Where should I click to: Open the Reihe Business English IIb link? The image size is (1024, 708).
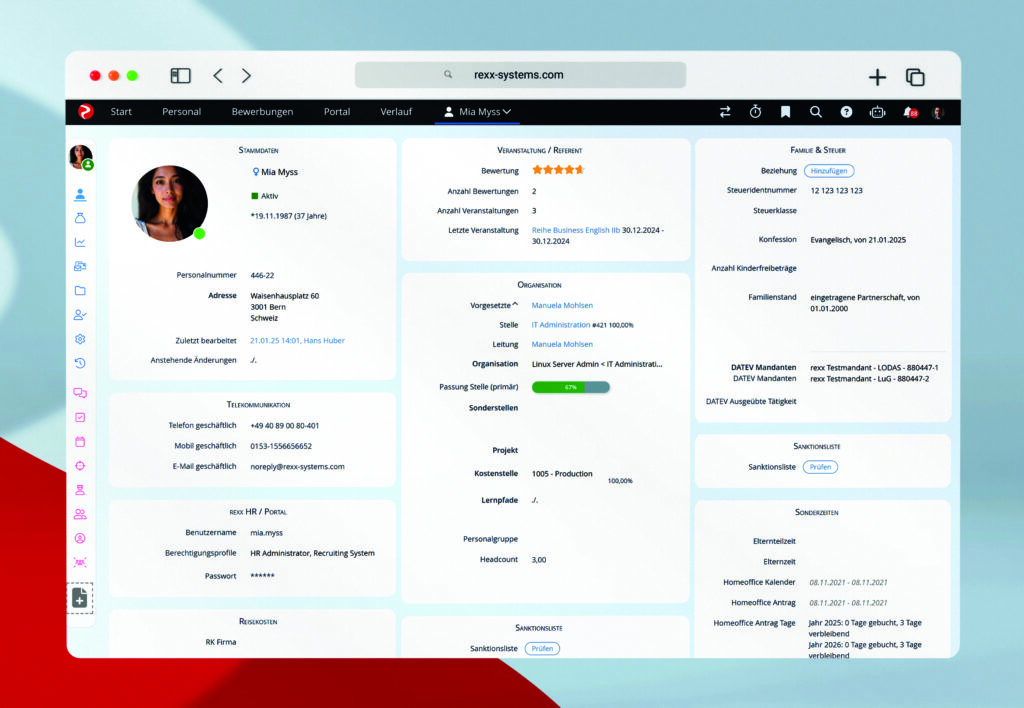coord(575,230)
